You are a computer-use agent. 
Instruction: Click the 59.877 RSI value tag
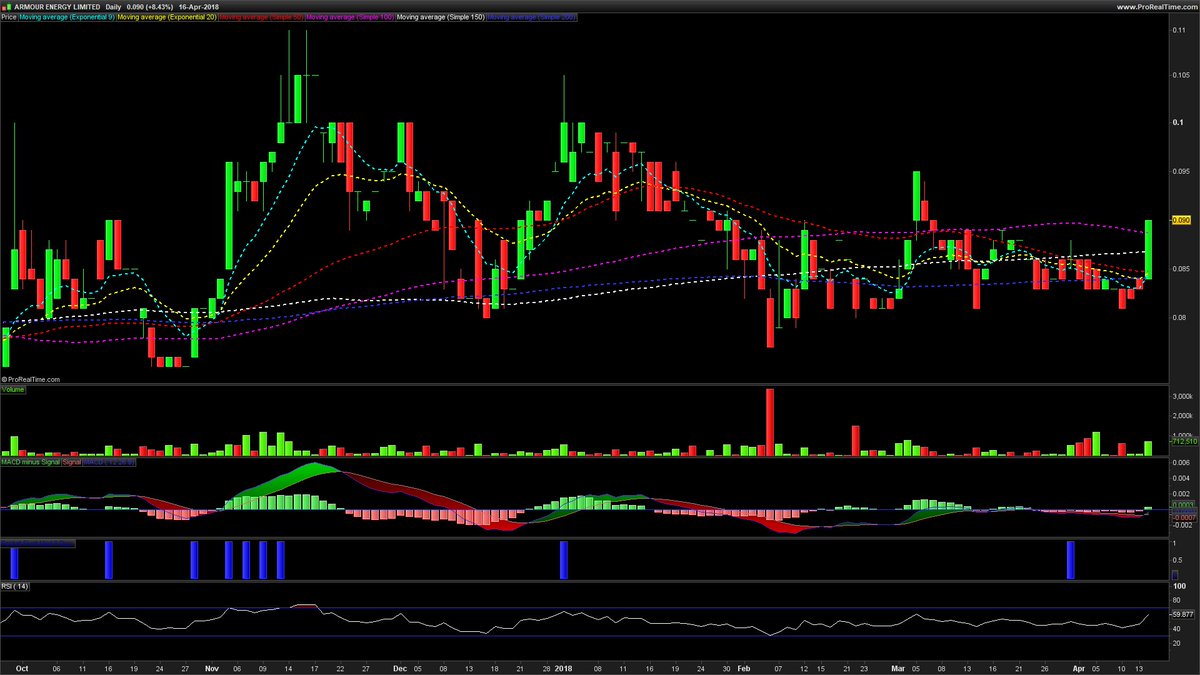(1183, 614)
